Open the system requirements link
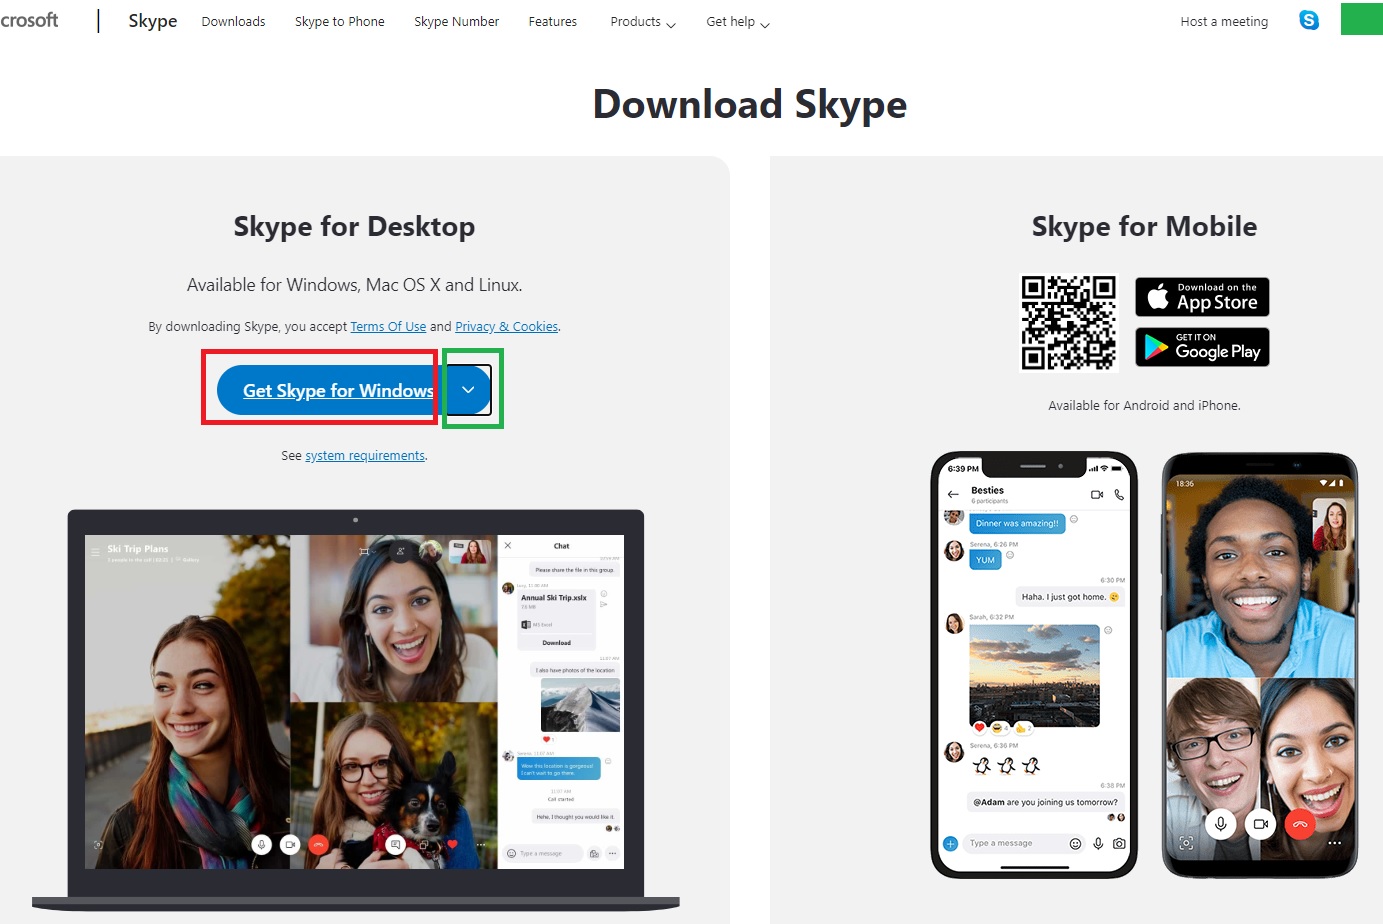 365,455
